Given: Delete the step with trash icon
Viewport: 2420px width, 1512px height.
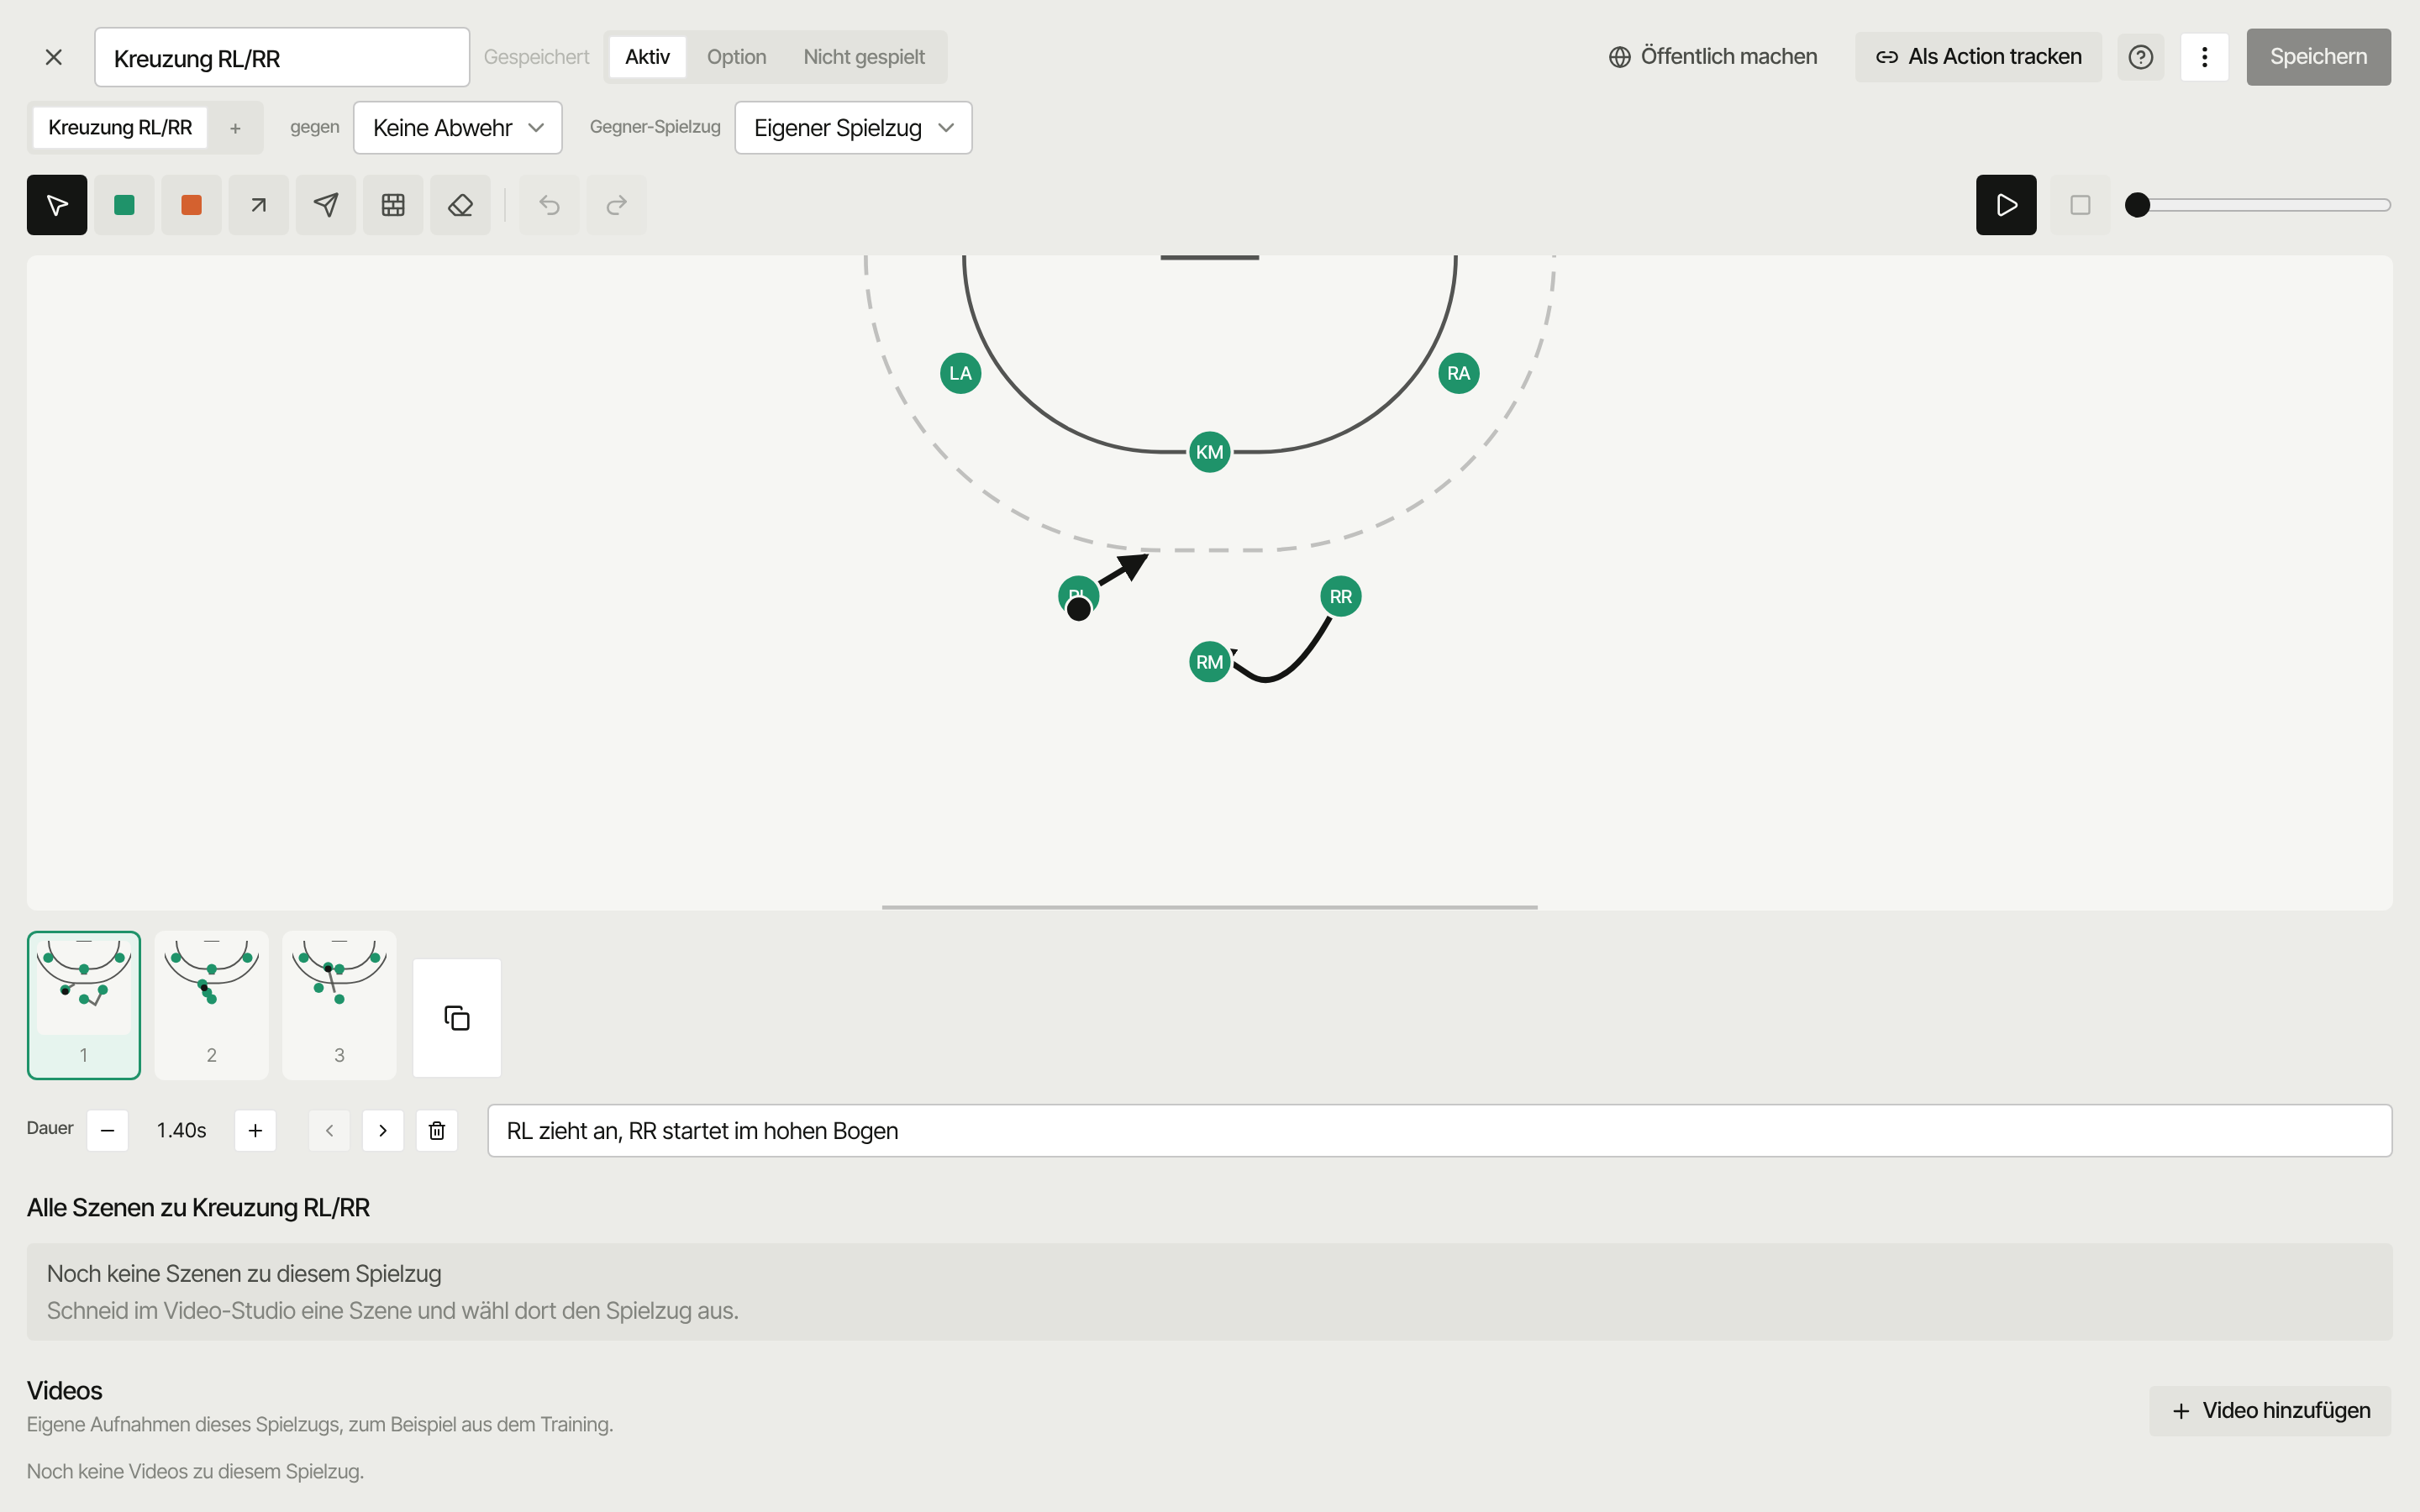Looking at the screenshot, I should click(x=437, y=1131).
